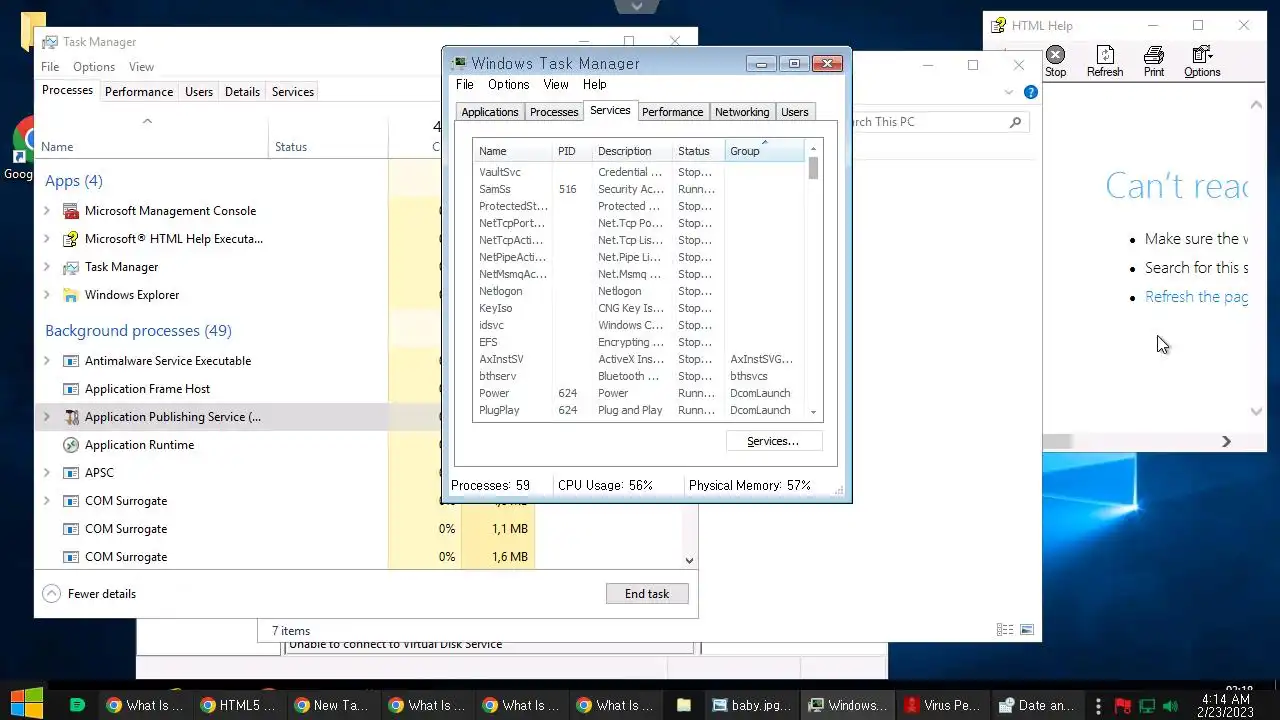This screenshot has height=720, width=1280.
Task: Click red flag icon in system tray
Action: pos(1123,706)
